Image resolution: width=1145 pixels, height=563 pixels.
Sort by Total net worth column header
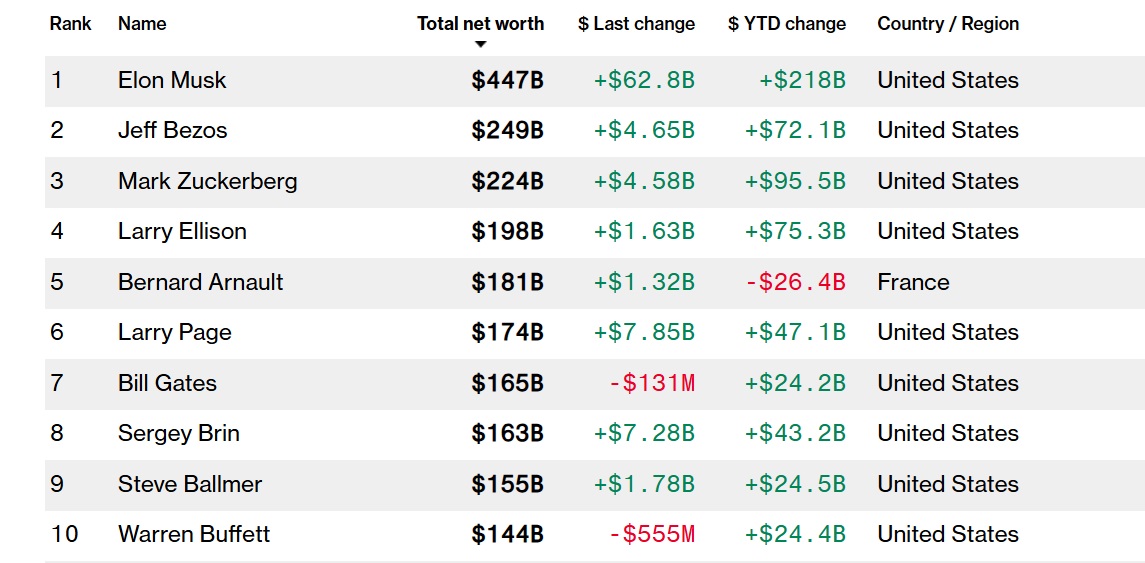(480, 23)
